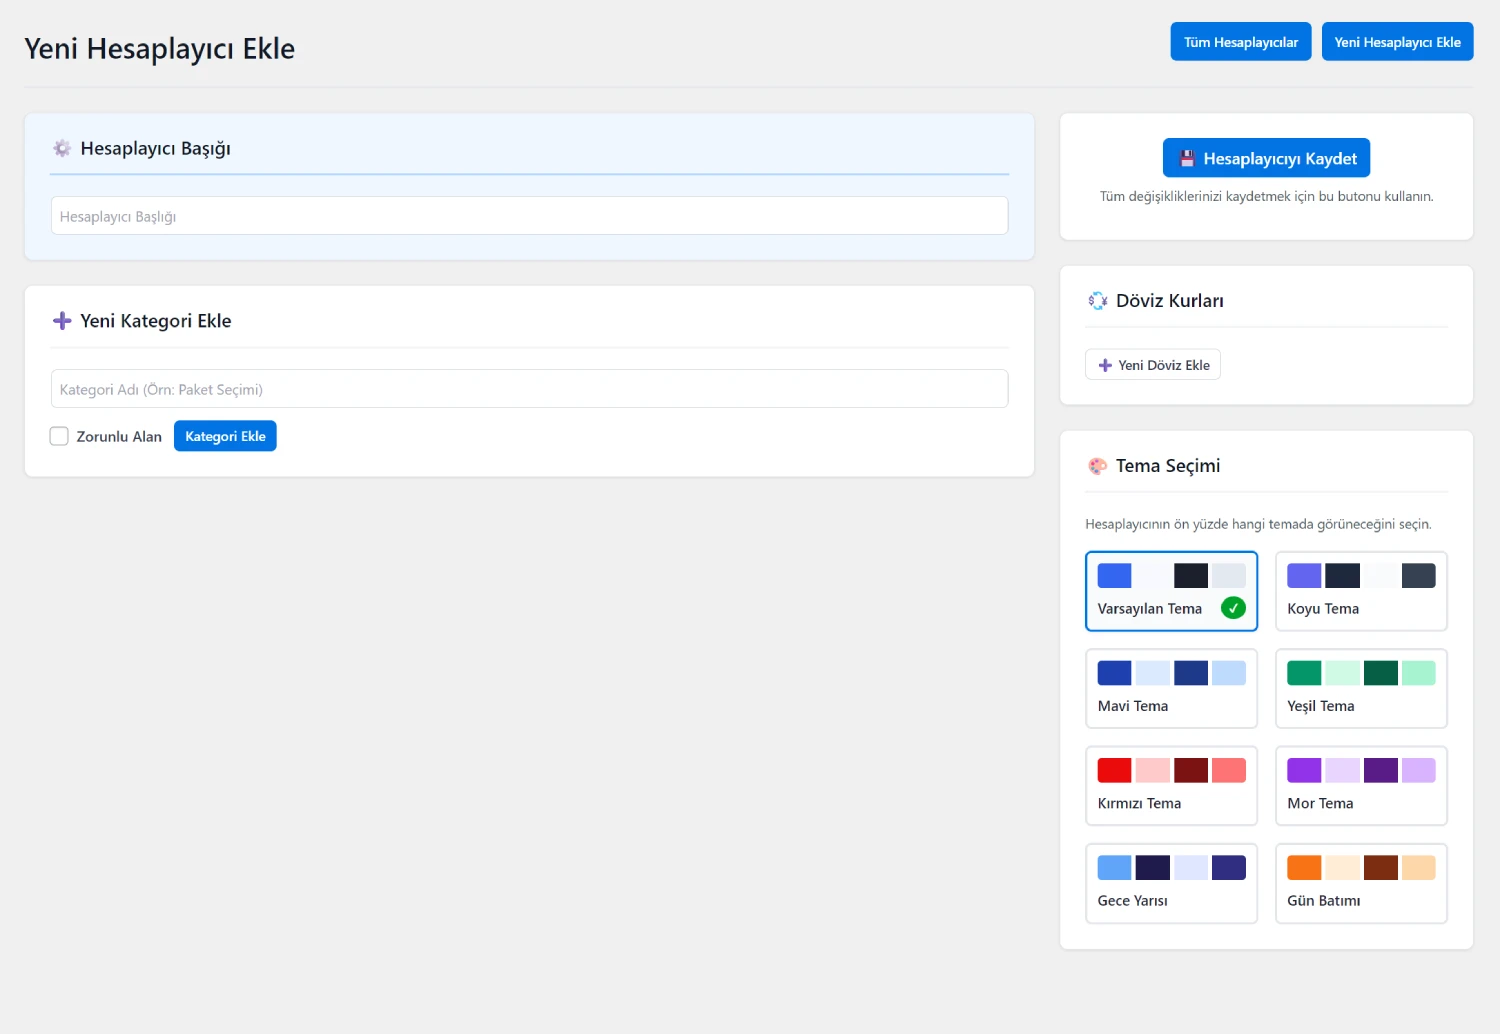Image resolution: width=1500 pixels, height=1034 pixels.
Task: Click the palette icon beside Tema Seçimi
Action: pyautogui.click(x=1097, y=466)
